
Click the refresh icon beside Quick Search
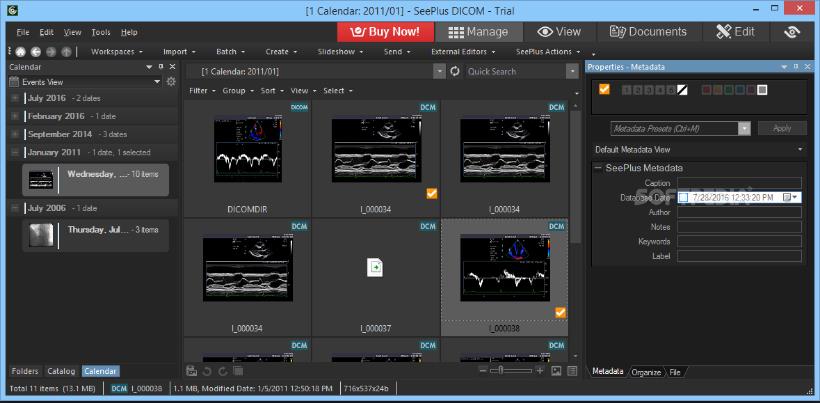[455, 71]
